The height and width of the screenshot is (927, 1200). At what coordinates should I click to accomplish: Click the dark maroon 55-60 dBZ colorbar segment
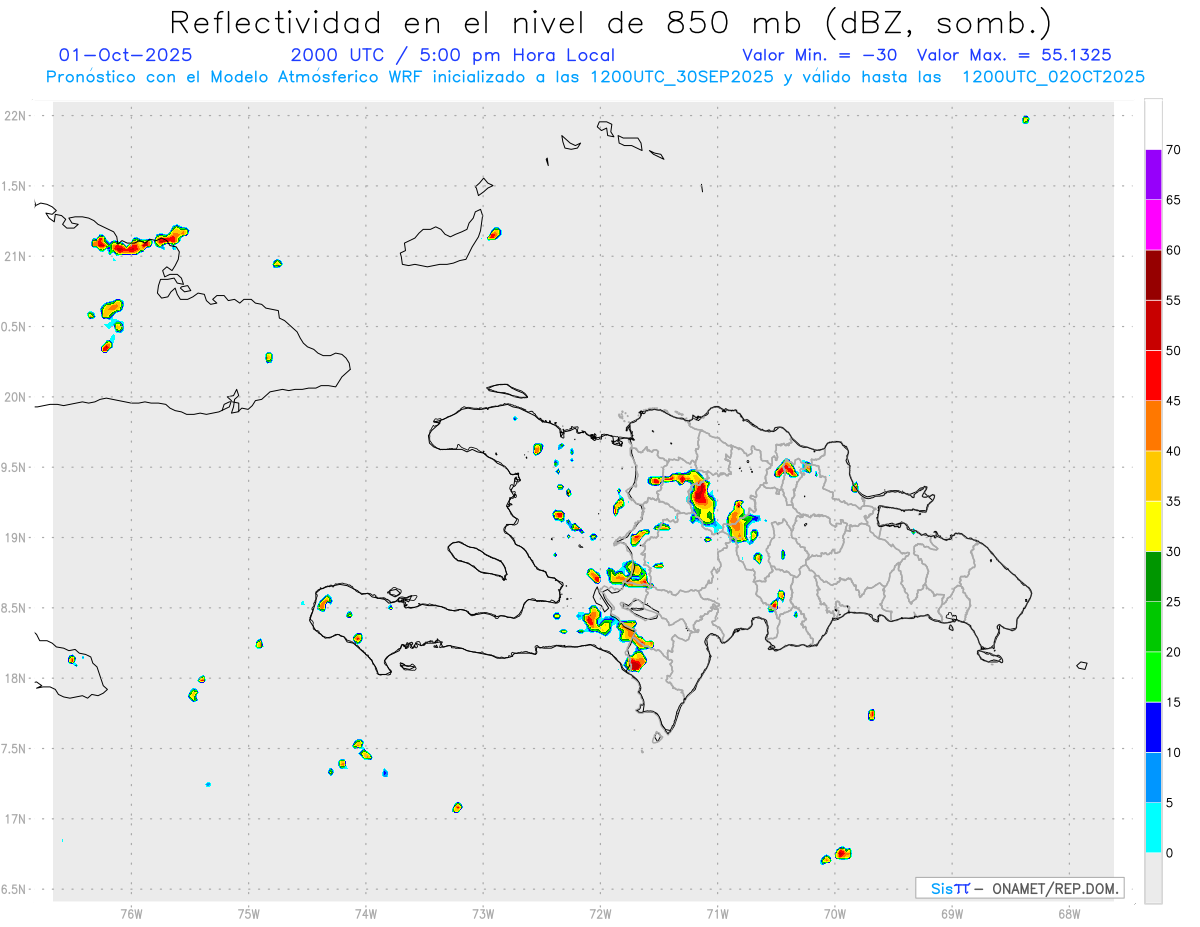point(1153,275)
